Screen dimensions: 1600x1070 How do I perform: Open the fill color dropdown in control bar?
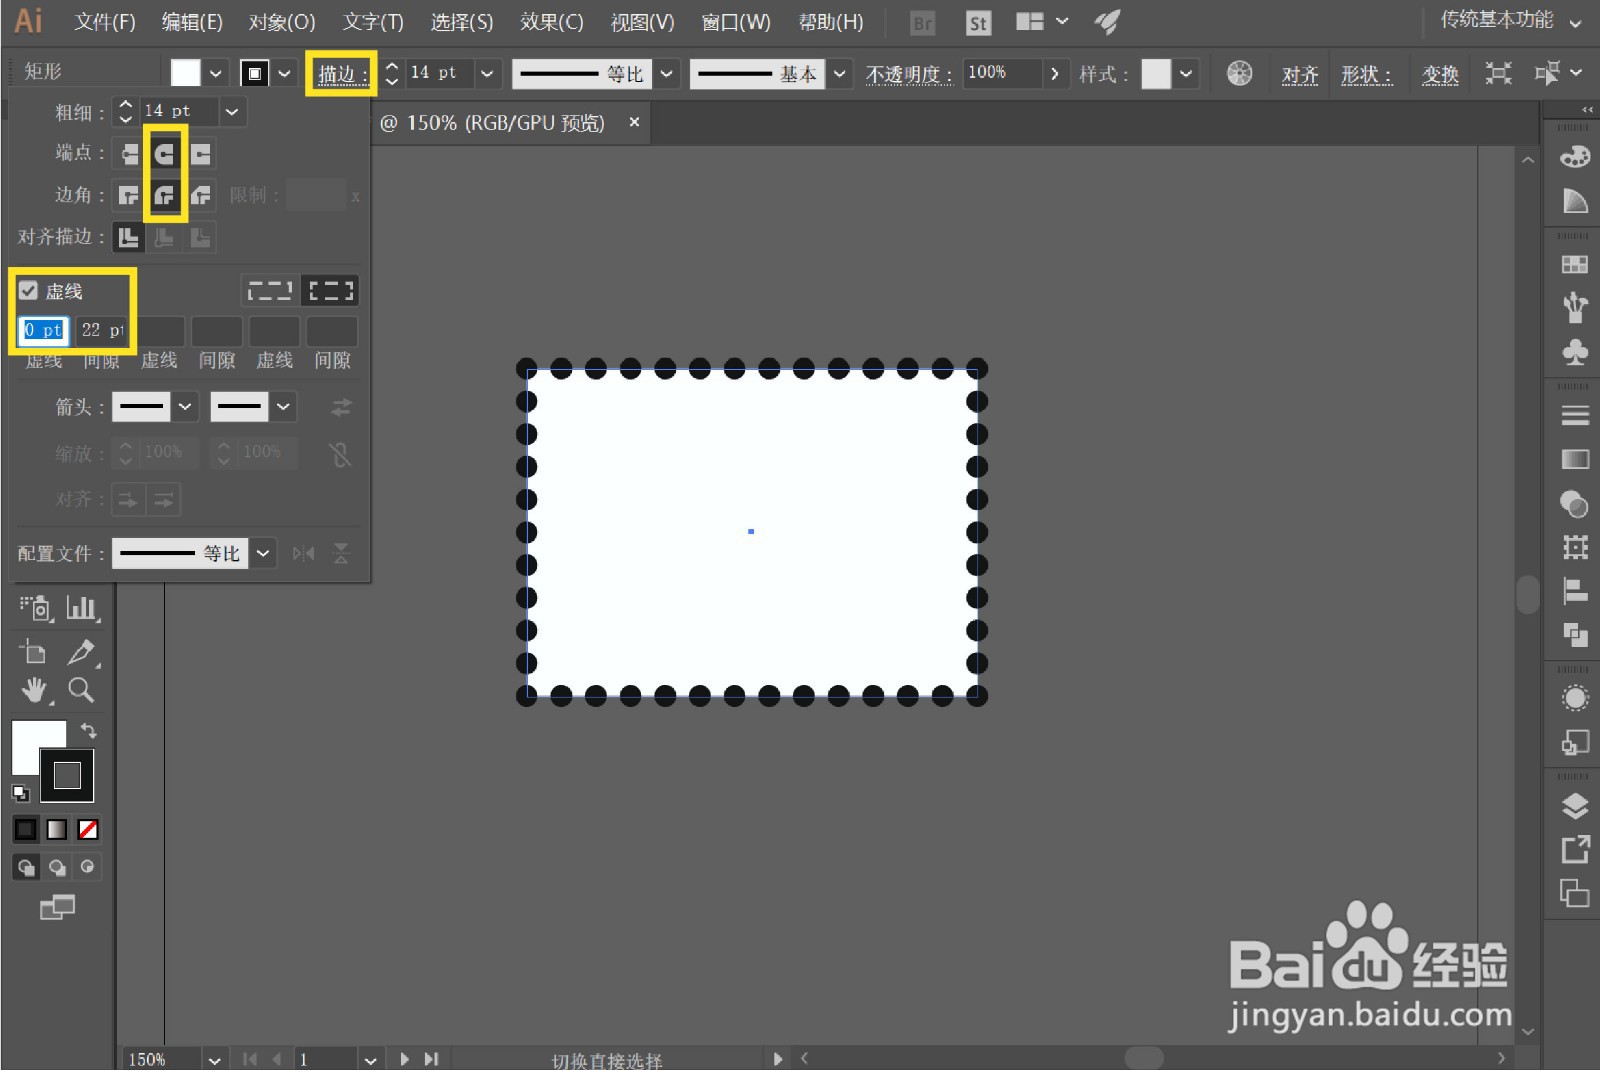[x=215, y=73]
